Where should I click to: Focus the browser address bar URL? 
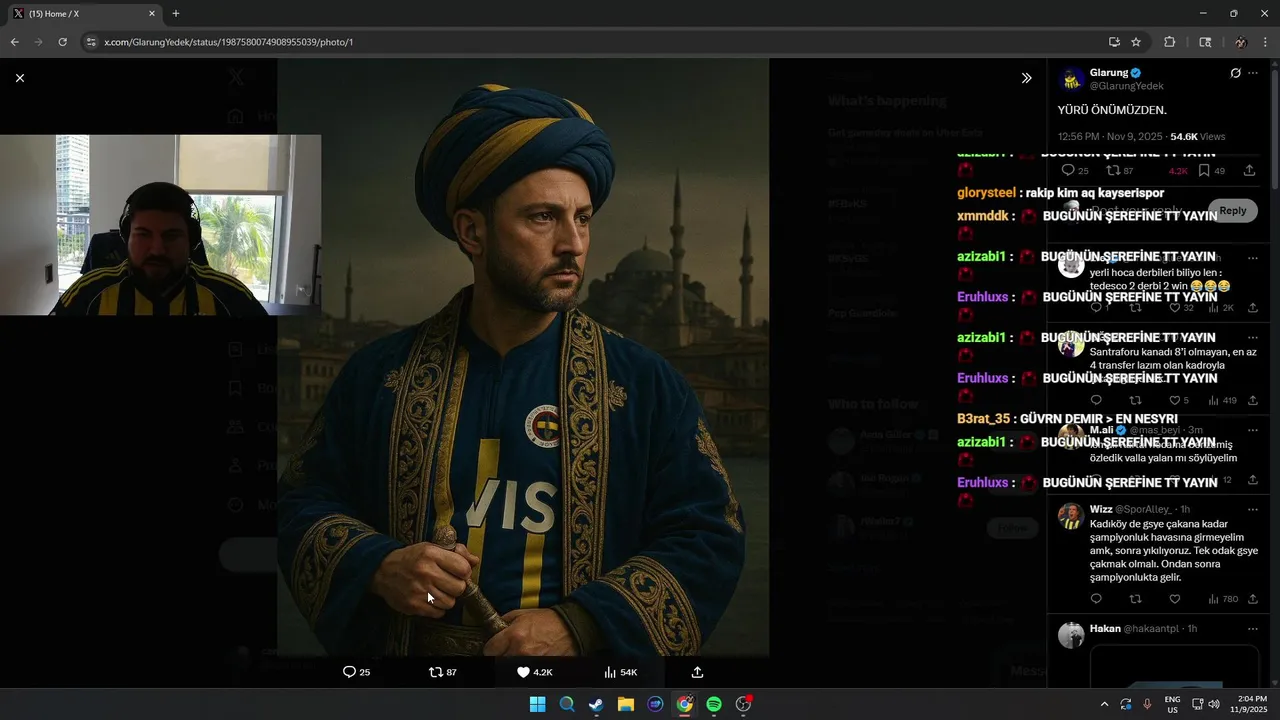click(x=228, y=42)
